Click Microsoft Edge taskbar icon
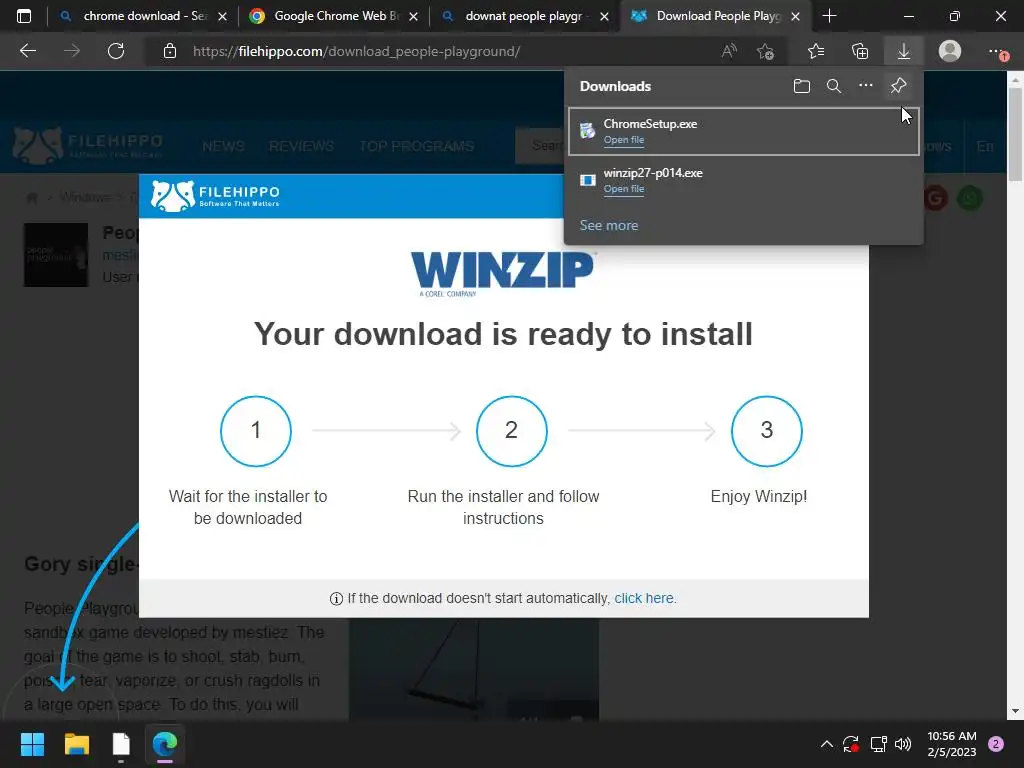 165,744
